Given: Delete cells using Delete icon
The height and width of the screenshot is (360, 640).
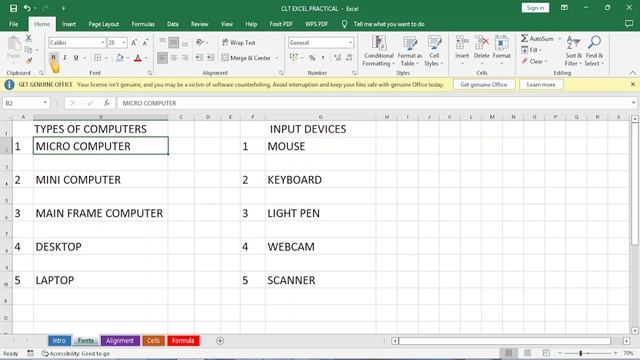Looking at the screenshot, I should click(x=482, y=50).
